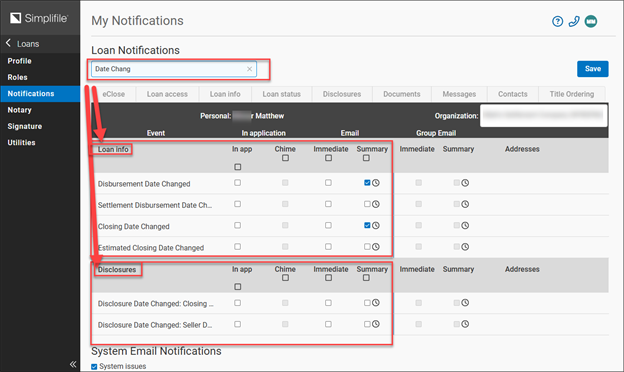Click the 'Disclosures' section heading
This screenshot has height=372, width=624.
pos(117,269)
